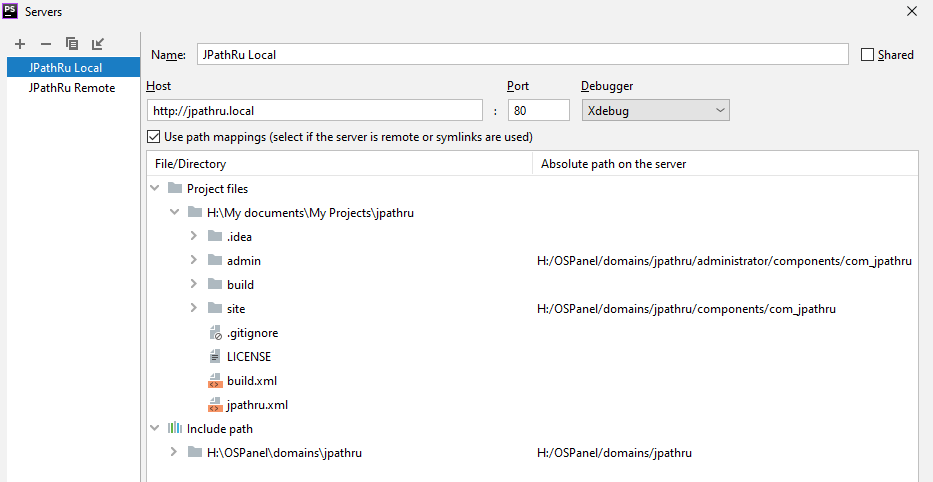Image resolution: width=933 pixels, height=482 pixels.
Task: Select the .gitignore row
Action: [533, 333]
